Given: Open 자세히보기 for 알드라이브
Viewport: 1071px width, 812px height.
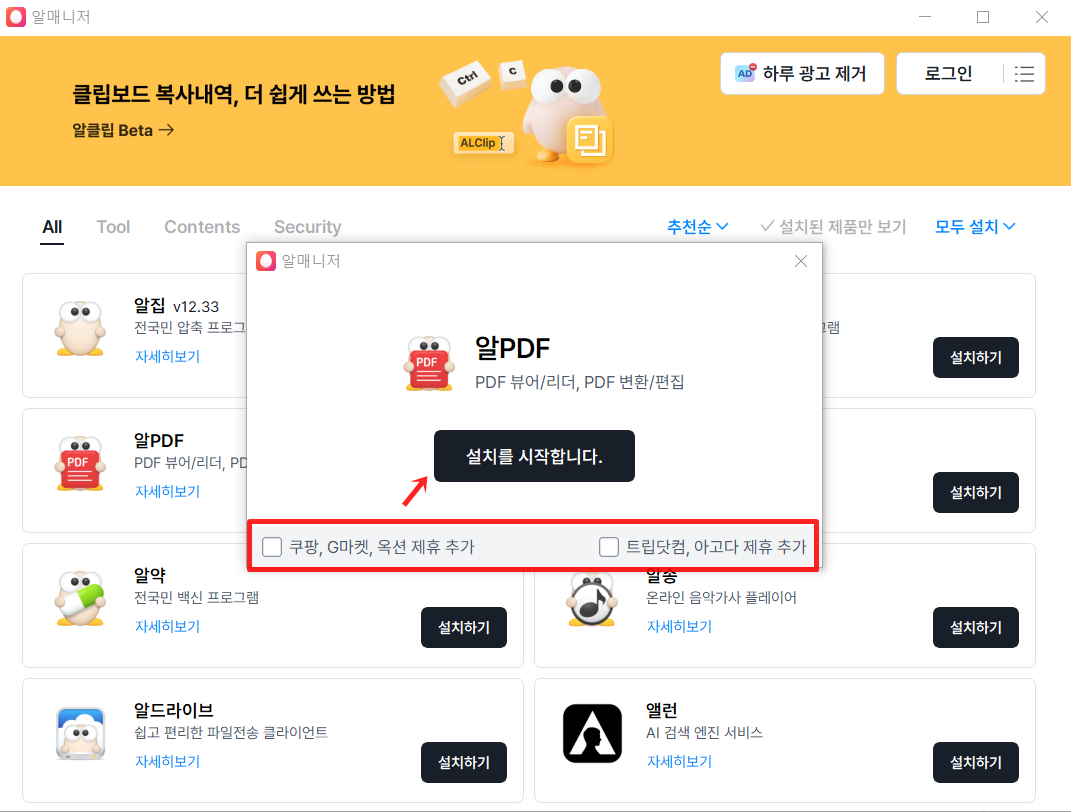Looking at the screenshot, I should [167, 761].
